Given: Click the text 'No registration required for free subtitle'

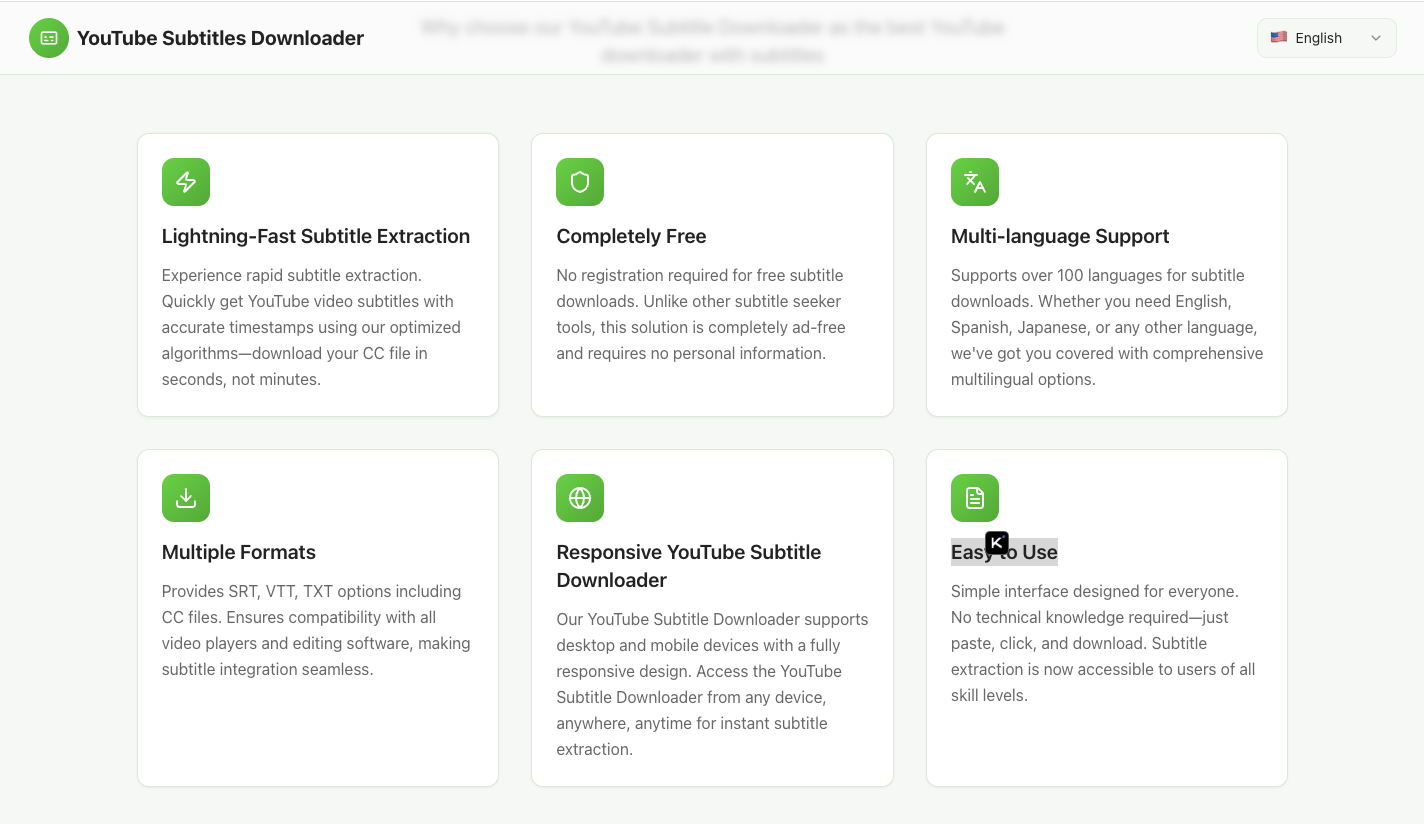Looking at the screenshot, I should click(700, 275).
